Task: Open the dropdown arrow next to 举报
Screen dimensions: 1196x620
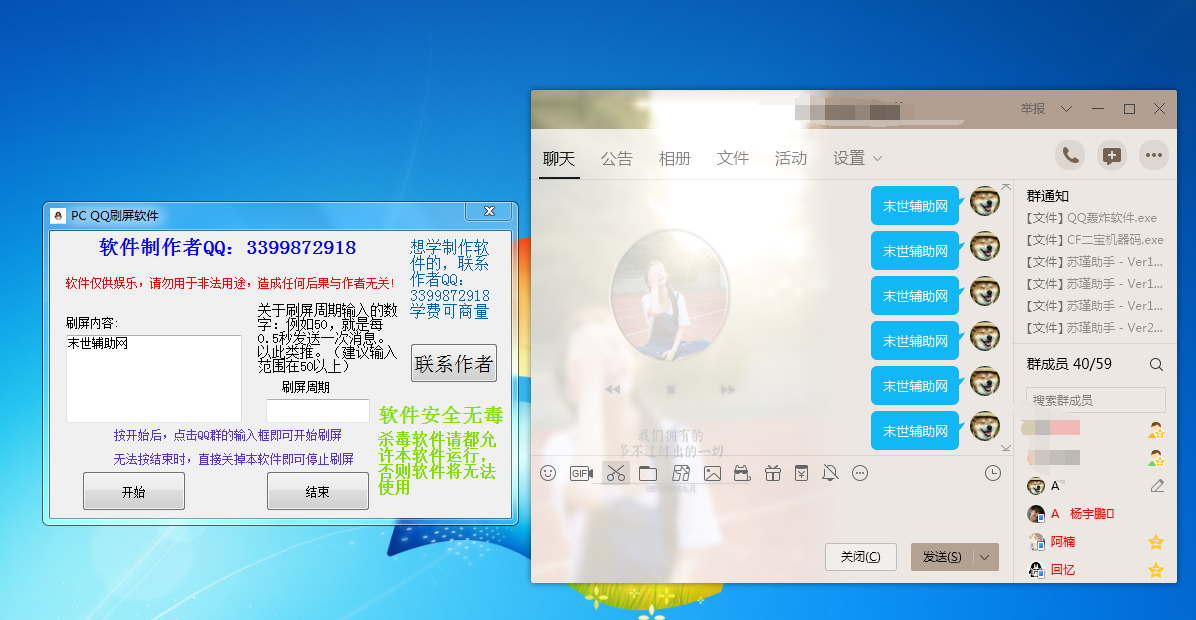Action: pos(1066,109)
